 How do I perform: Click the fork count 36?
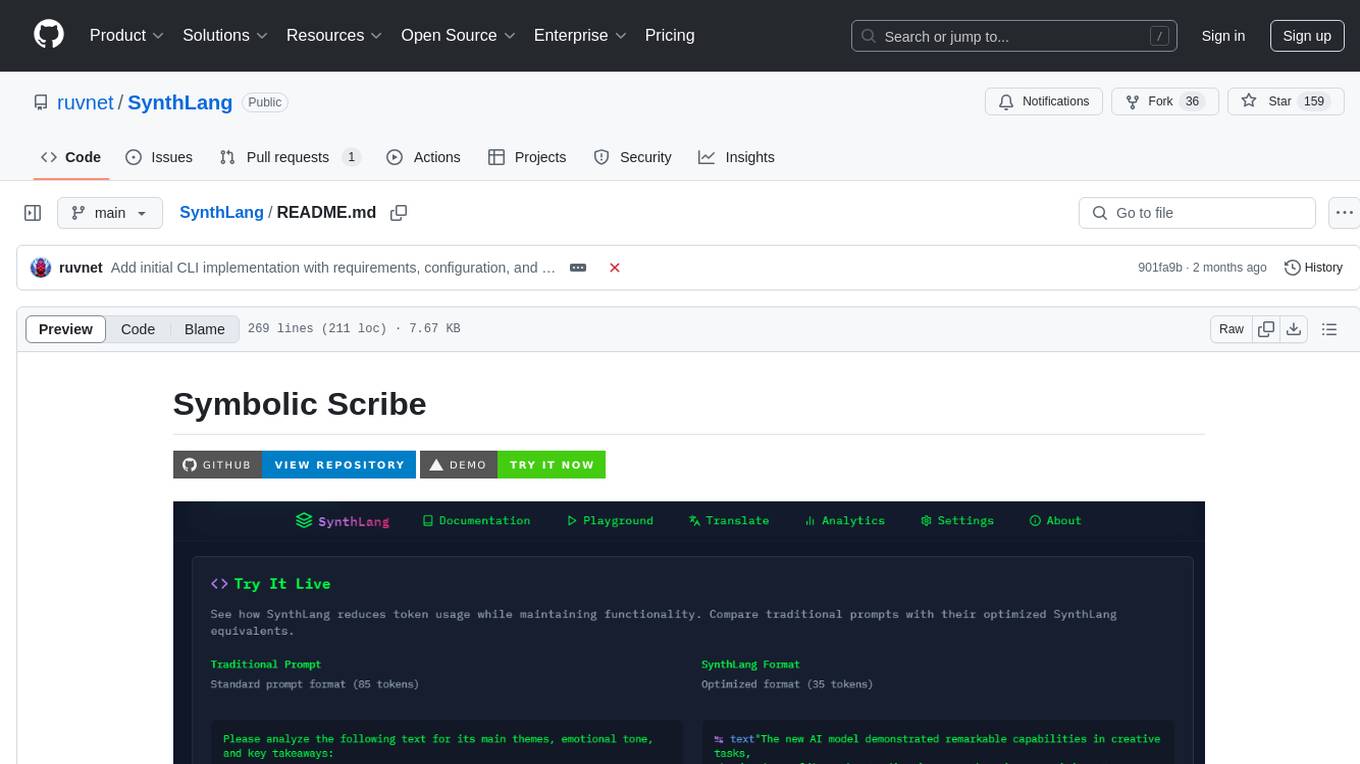coord(1192,102)
